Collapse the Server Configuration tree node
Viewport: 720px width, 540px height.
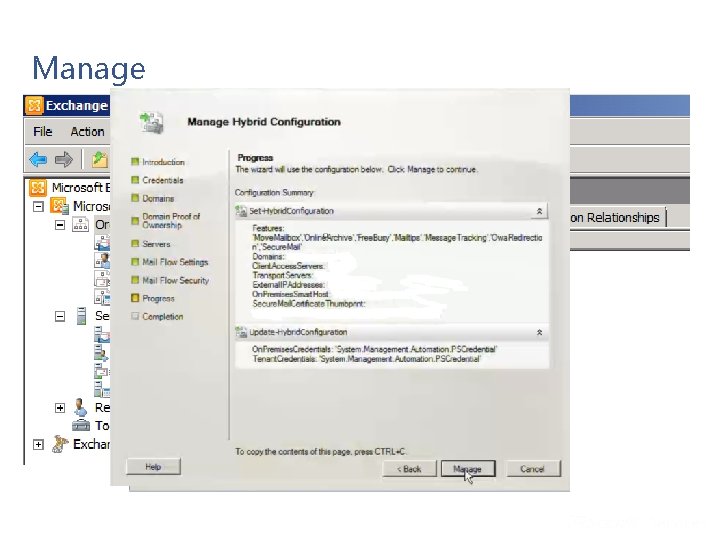(x=60, y=316)
